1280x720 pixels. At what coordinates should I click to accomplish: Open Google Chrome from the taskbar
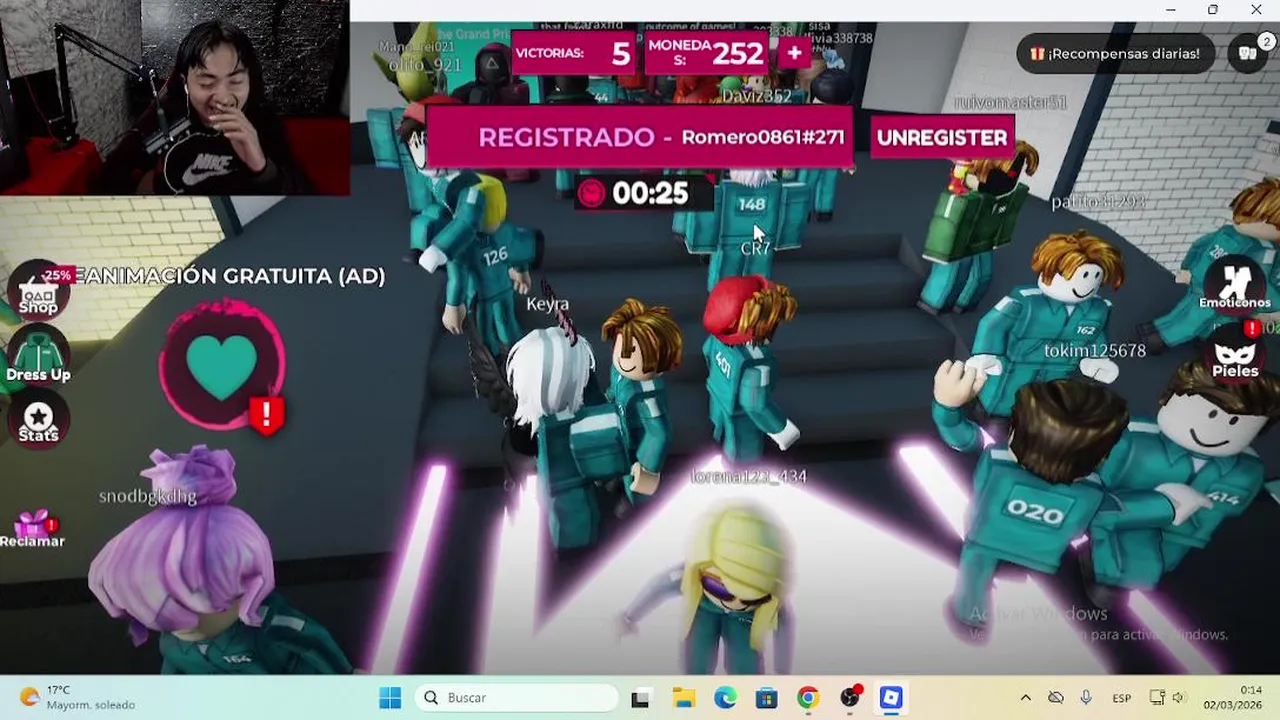coord(808,698)
